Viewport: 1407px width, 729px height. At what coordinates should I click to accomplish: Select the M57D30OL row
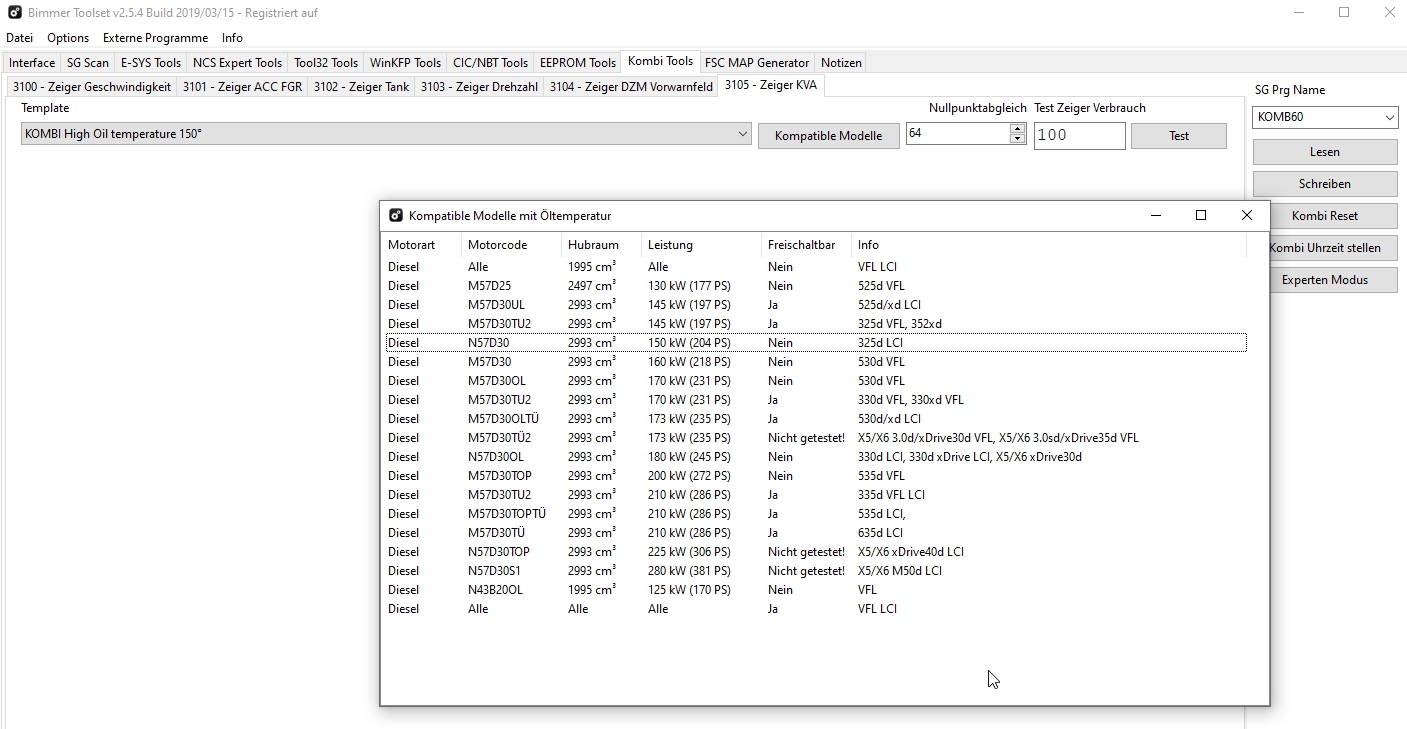click(816, 381)
